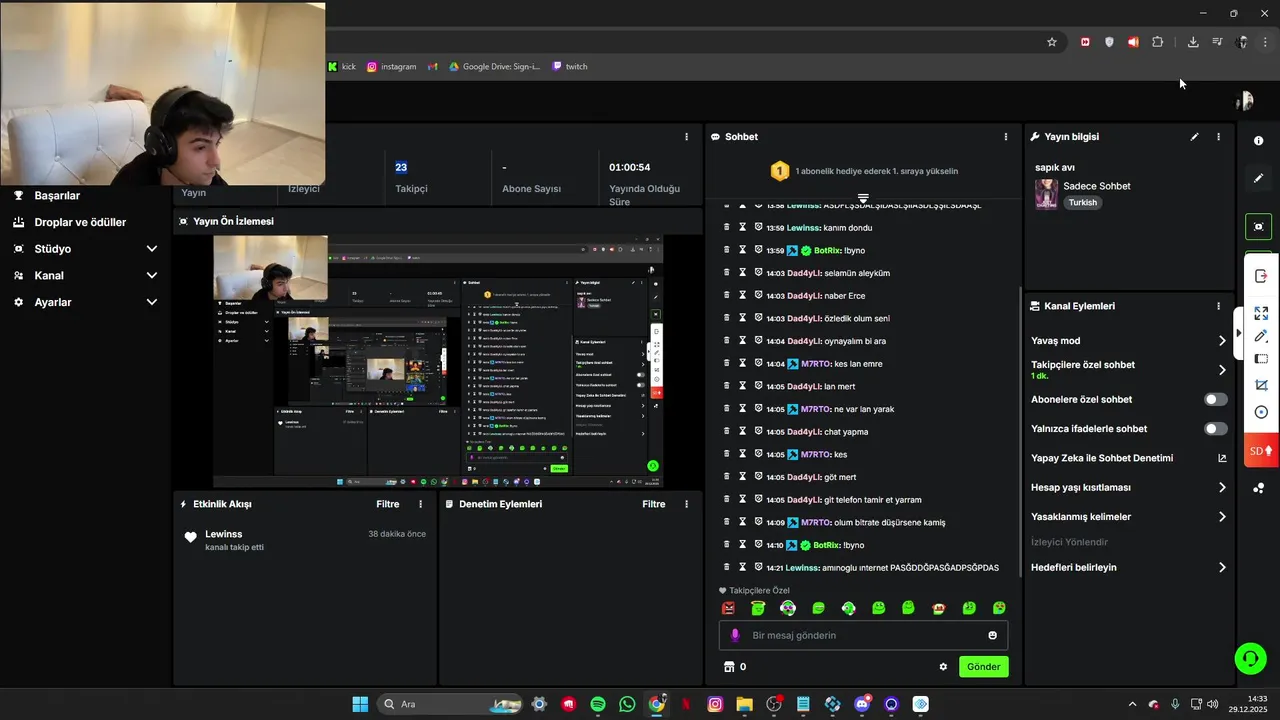Click the green support headset button
This screenshot has height=720, width=1280.
[x=1250, y=658]
